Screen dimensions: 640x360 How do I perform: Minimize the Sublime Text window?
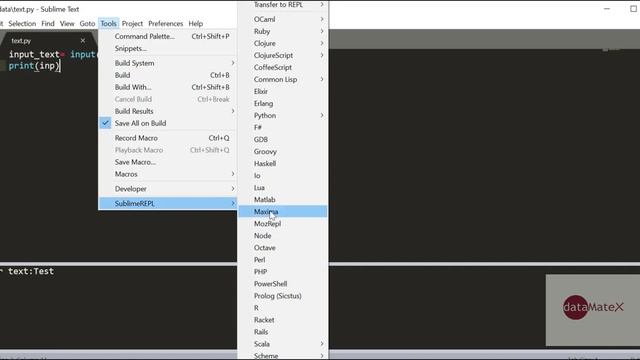(607, 9)
